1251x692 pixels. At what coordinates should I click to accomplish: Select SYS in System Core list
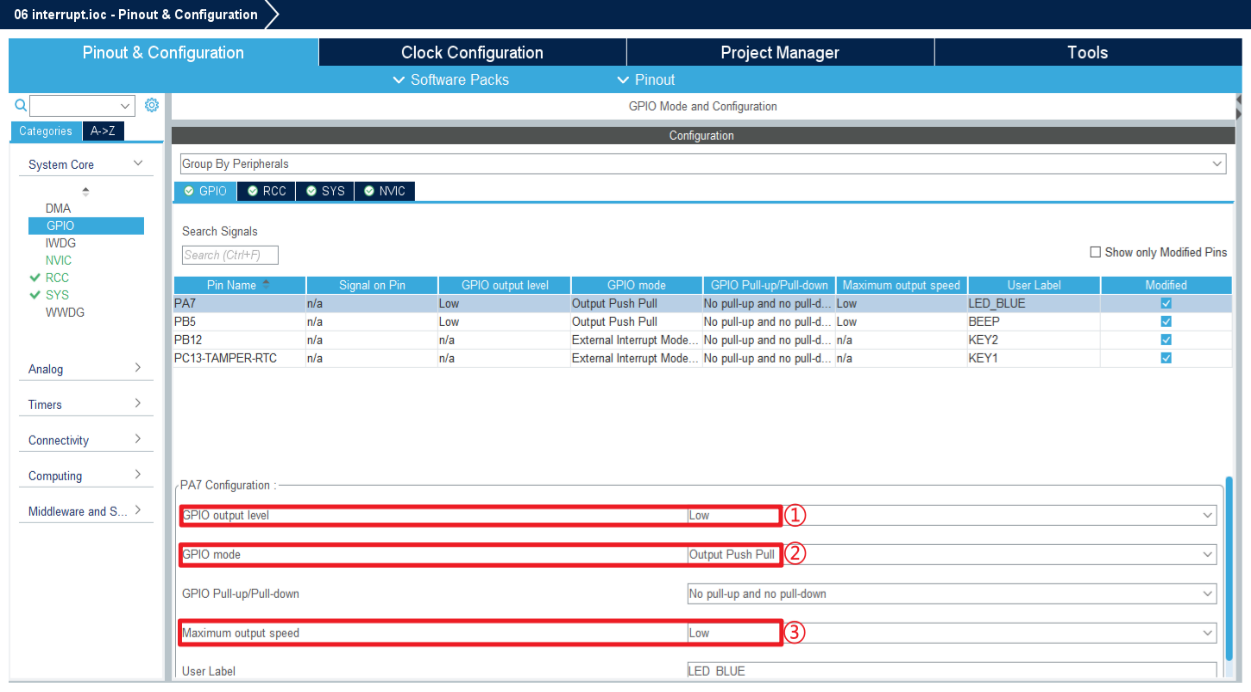click(57, 295)
